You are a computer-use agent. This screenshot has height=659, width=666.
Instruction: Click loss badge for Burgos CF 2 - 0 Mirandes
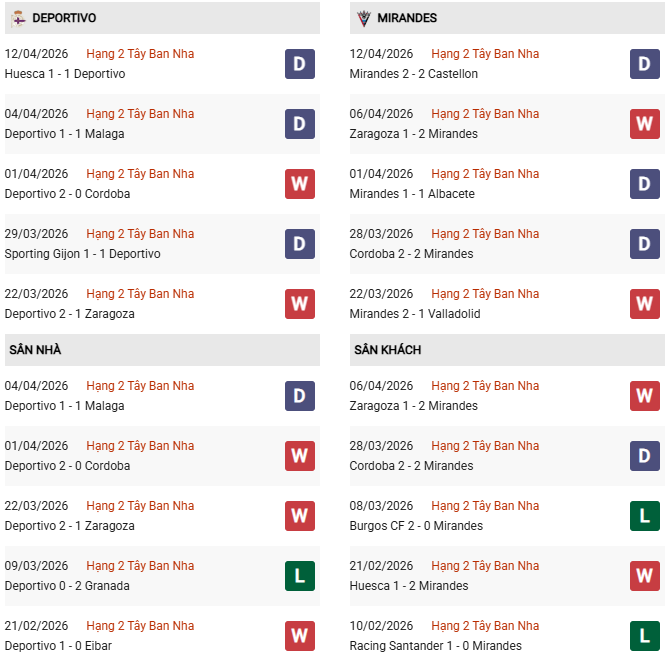tap(645, 516)
